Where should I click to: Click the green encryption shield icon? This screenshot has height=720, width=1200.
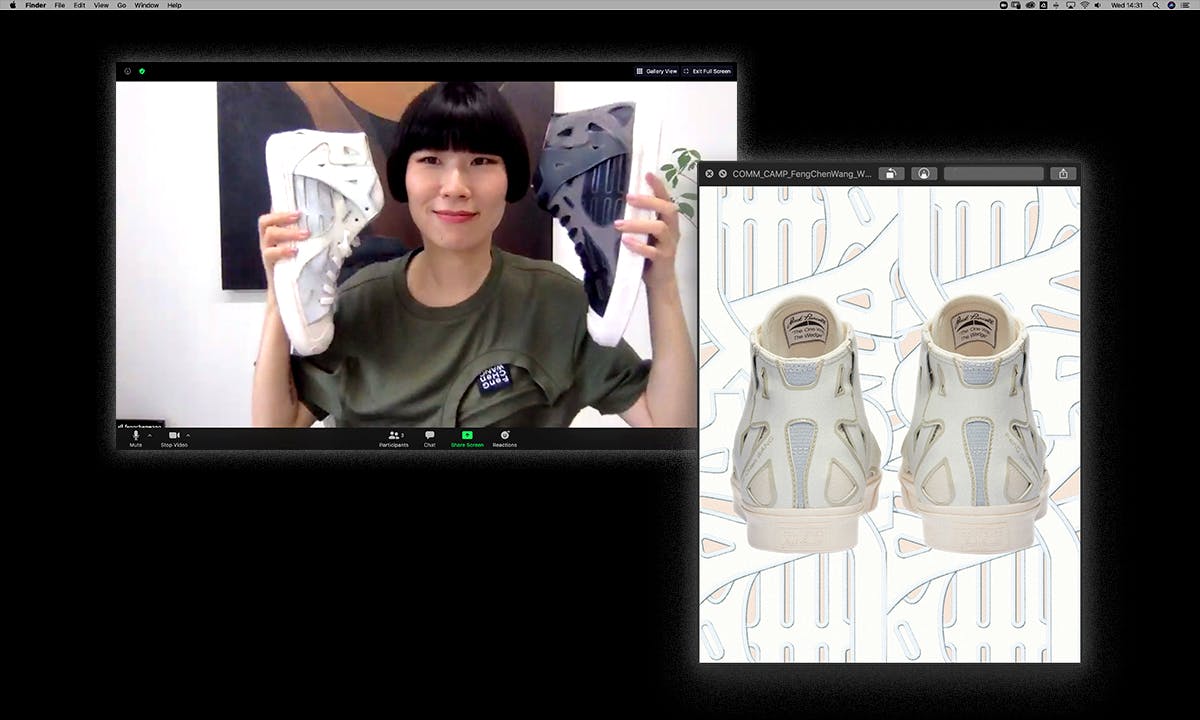pyautogui.click(x=142, y=71)
